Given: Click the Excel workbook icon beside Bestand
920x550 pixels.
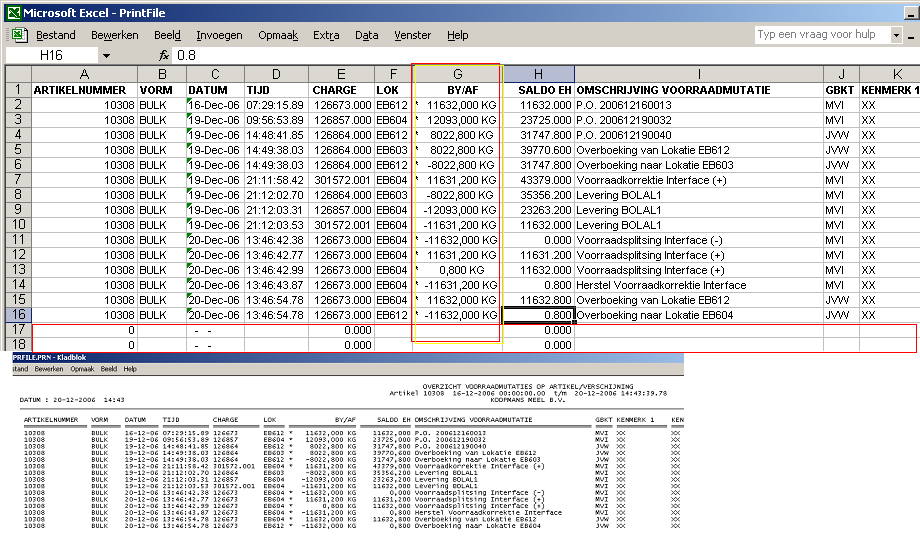Looking at the screenshot, I should pos(19,35).
